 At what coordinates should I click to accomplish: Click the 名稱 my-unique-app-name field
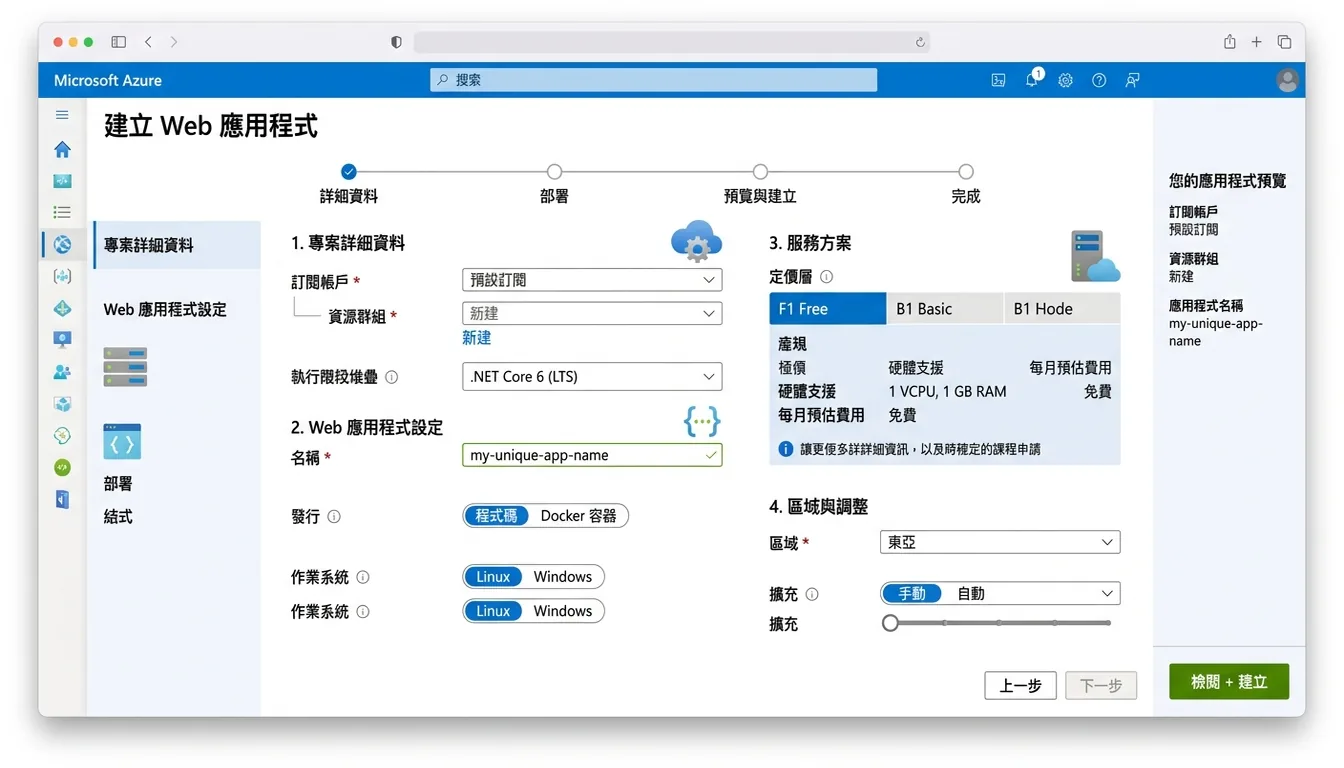[x=592, y=455]
